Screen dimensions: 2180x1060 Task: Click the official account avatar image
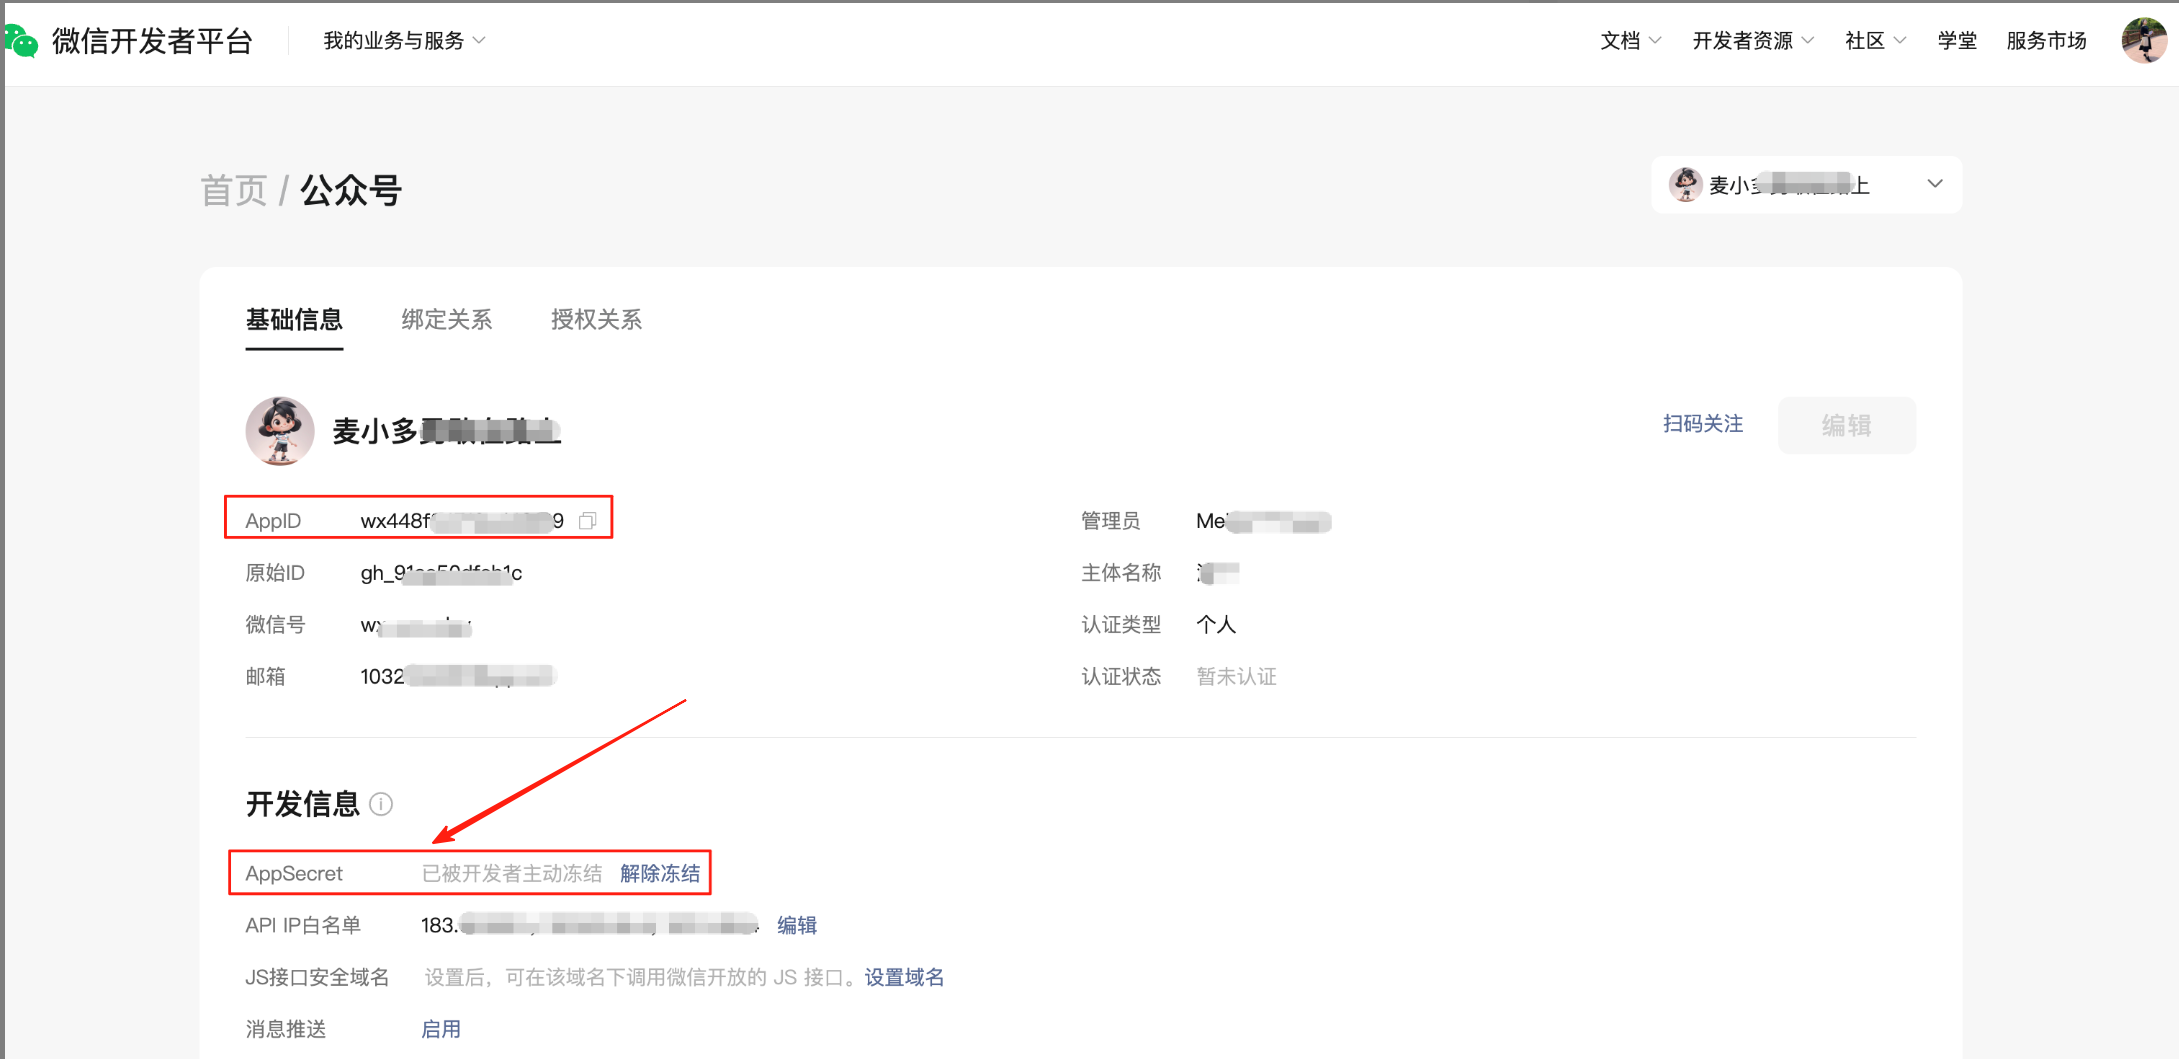tap(280, 431)
